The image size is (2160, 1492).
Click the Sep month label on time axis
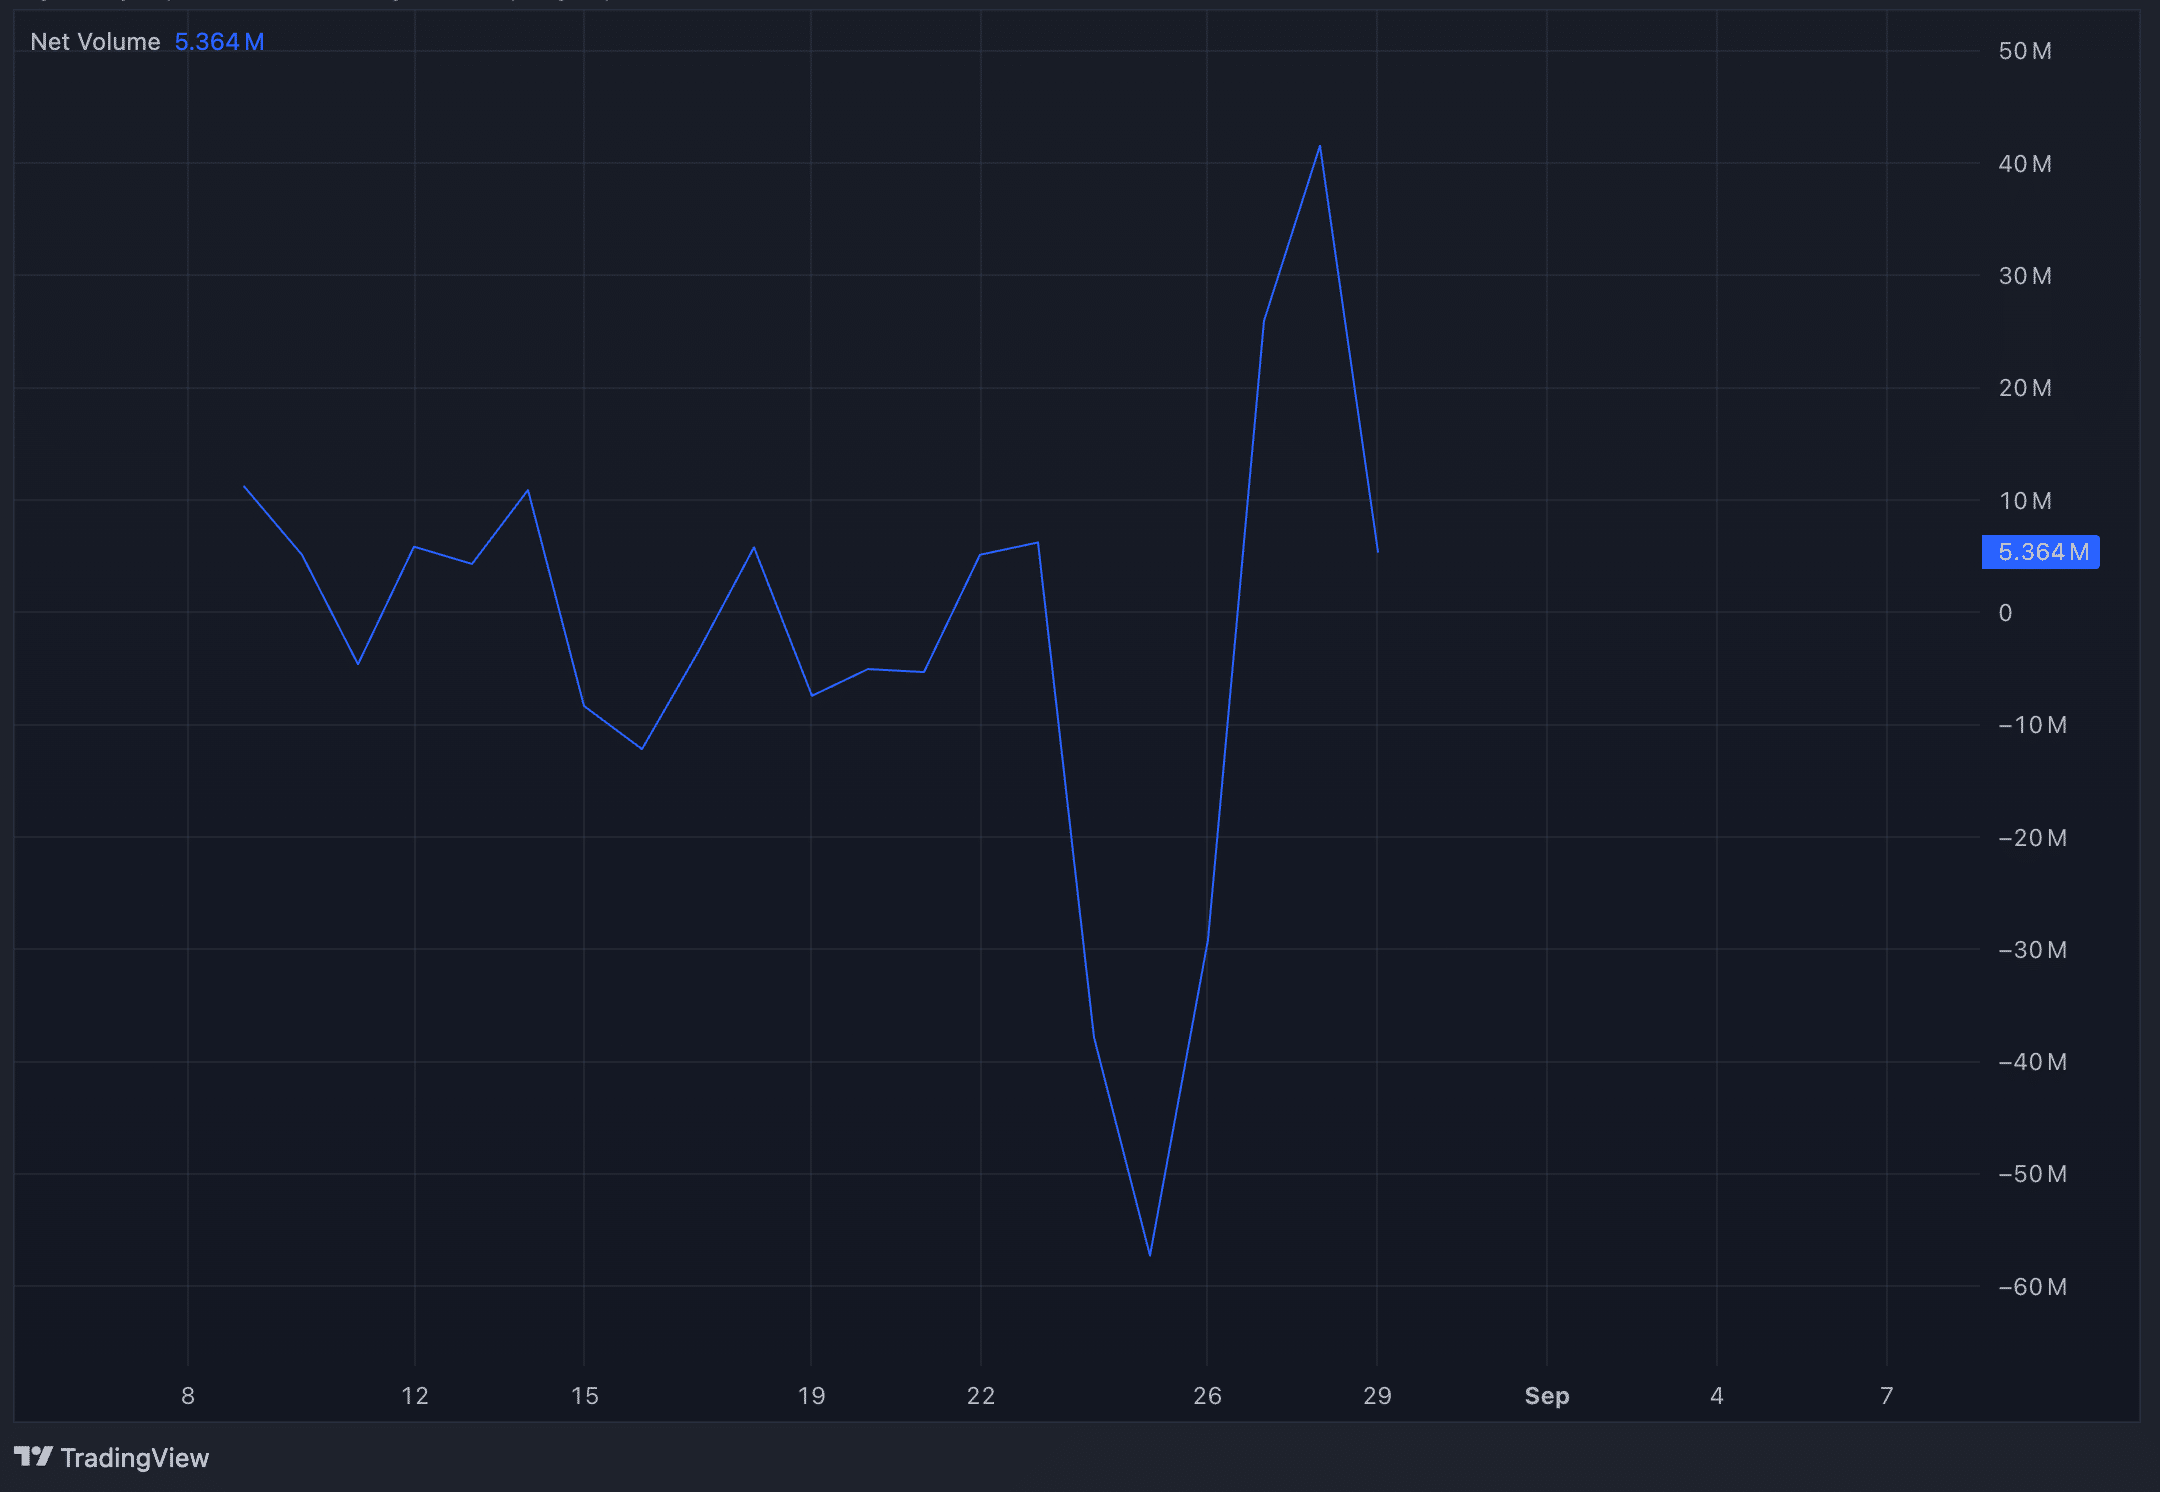tap(1547, 1395)
